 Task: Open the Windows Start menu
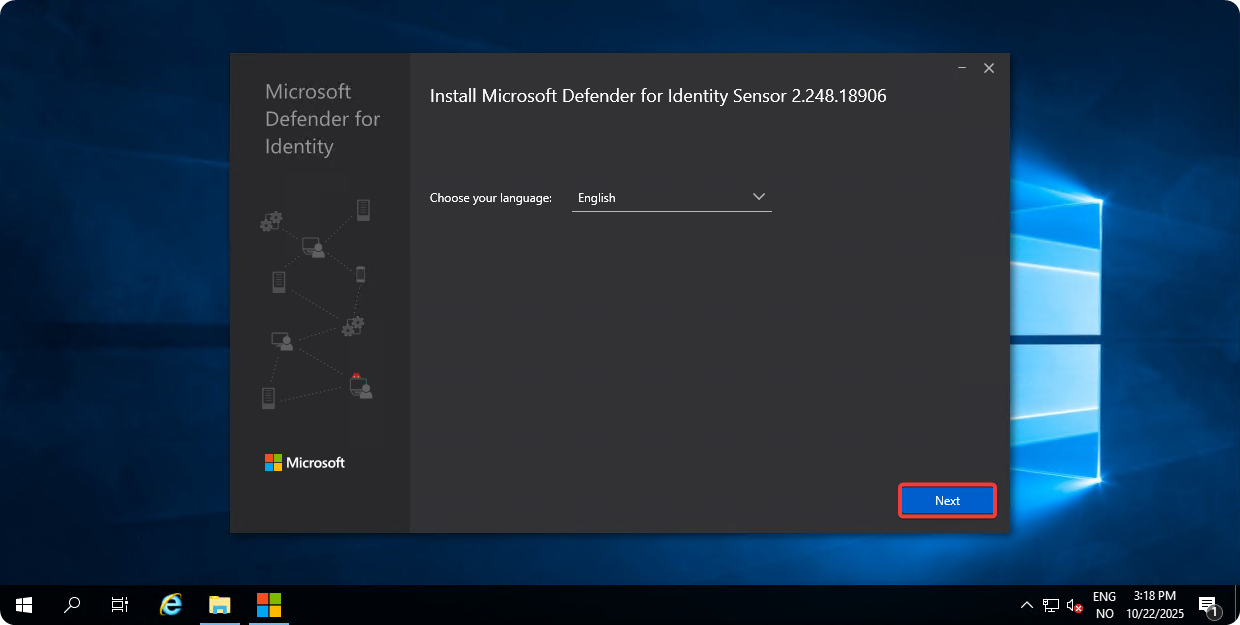tap(24, 605)
